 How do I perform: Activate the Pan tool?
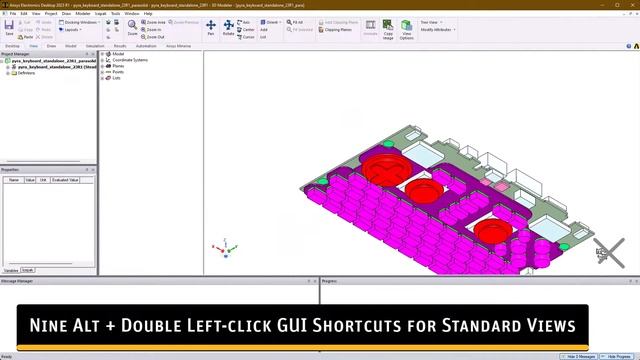click(211, 28)
